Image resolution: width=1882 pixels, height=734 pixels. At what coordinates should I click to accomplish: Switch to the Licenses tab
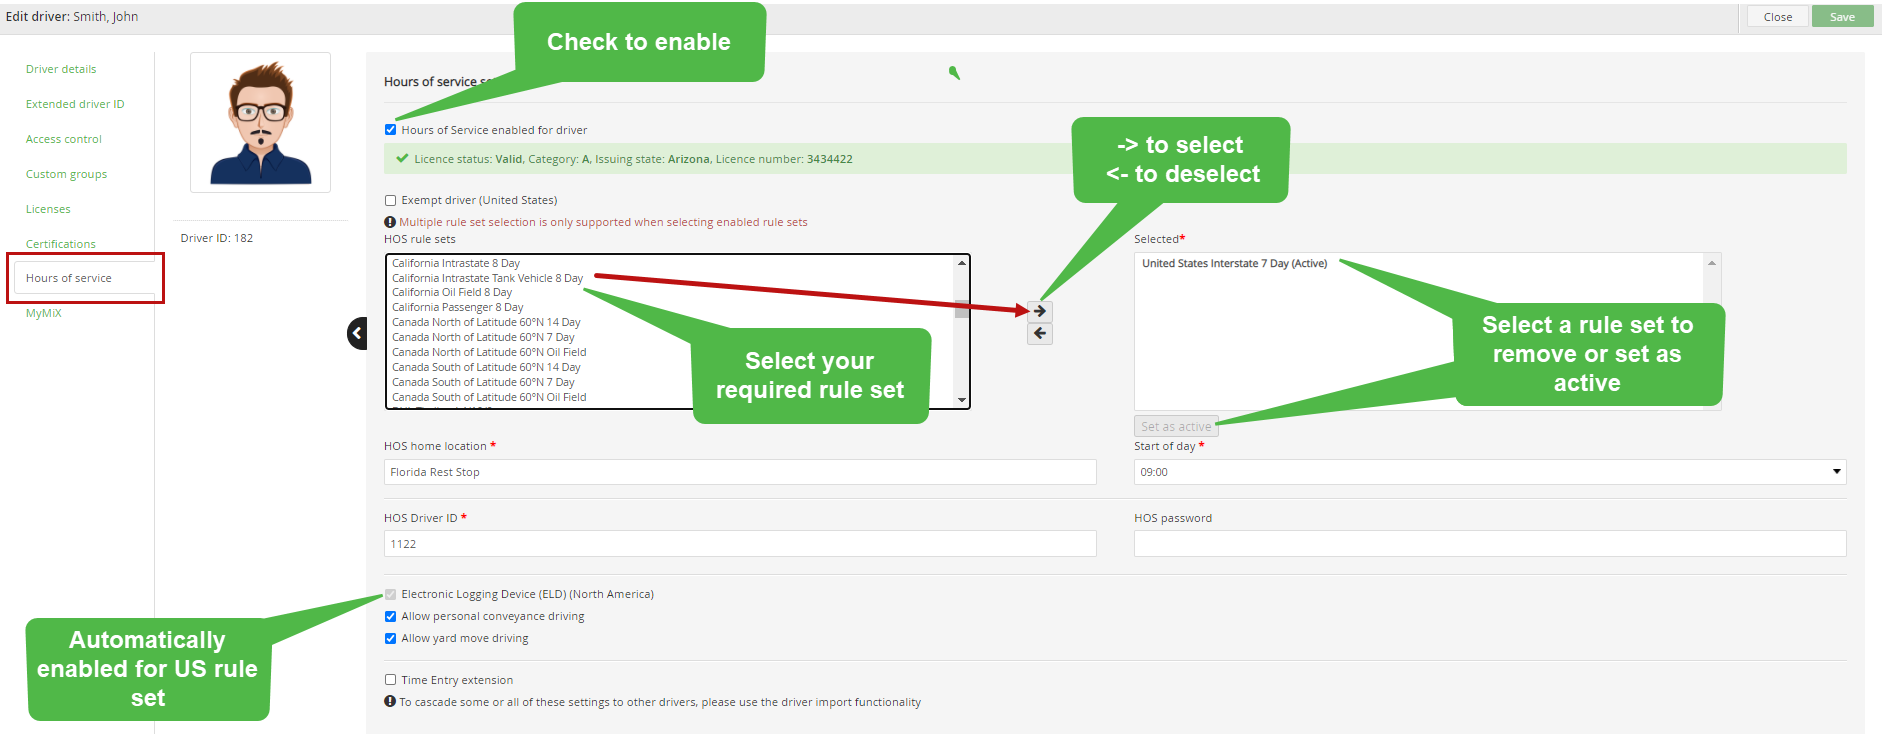(48, 209)
